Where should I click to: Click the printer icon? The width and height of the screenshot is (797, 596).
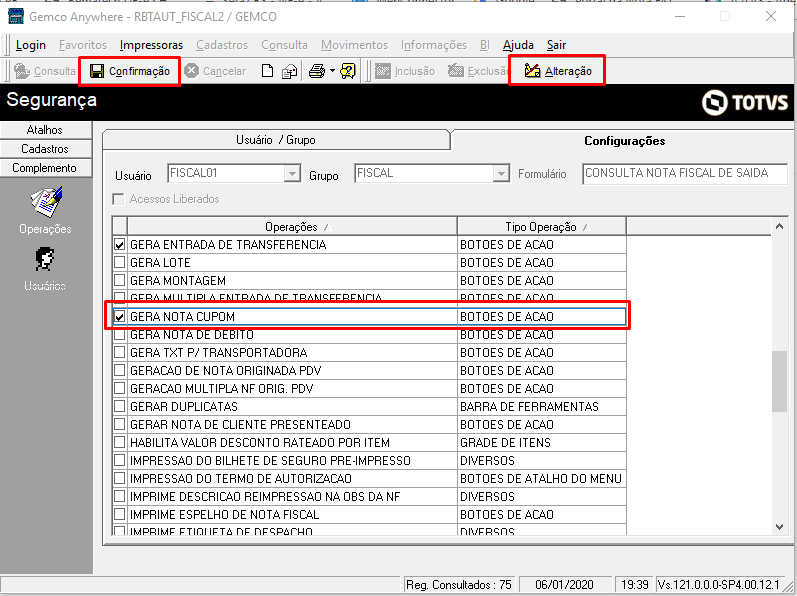click(x=317, y=71)
